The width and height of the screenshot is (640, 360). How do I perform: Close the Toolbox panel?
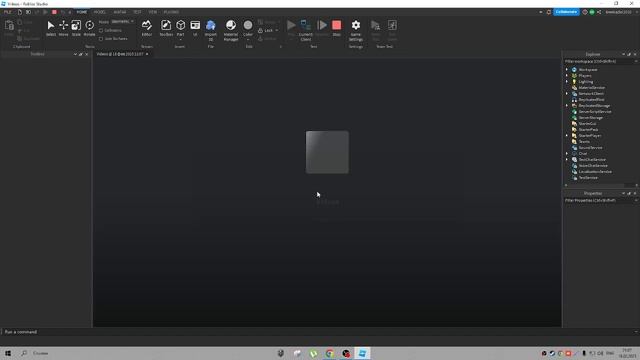point(87,54)
